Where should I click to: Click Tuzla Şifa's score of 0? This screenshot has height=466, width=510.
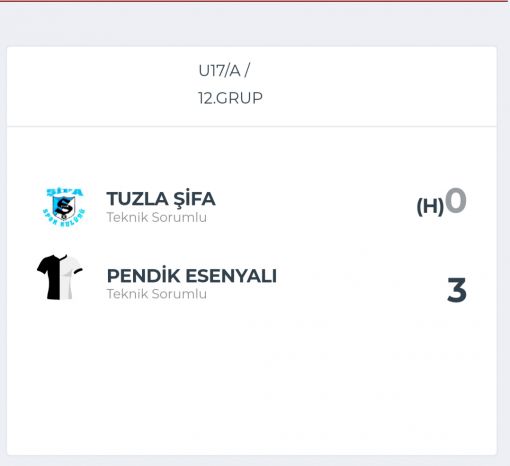pyautogui.click(x=456, y=200)
